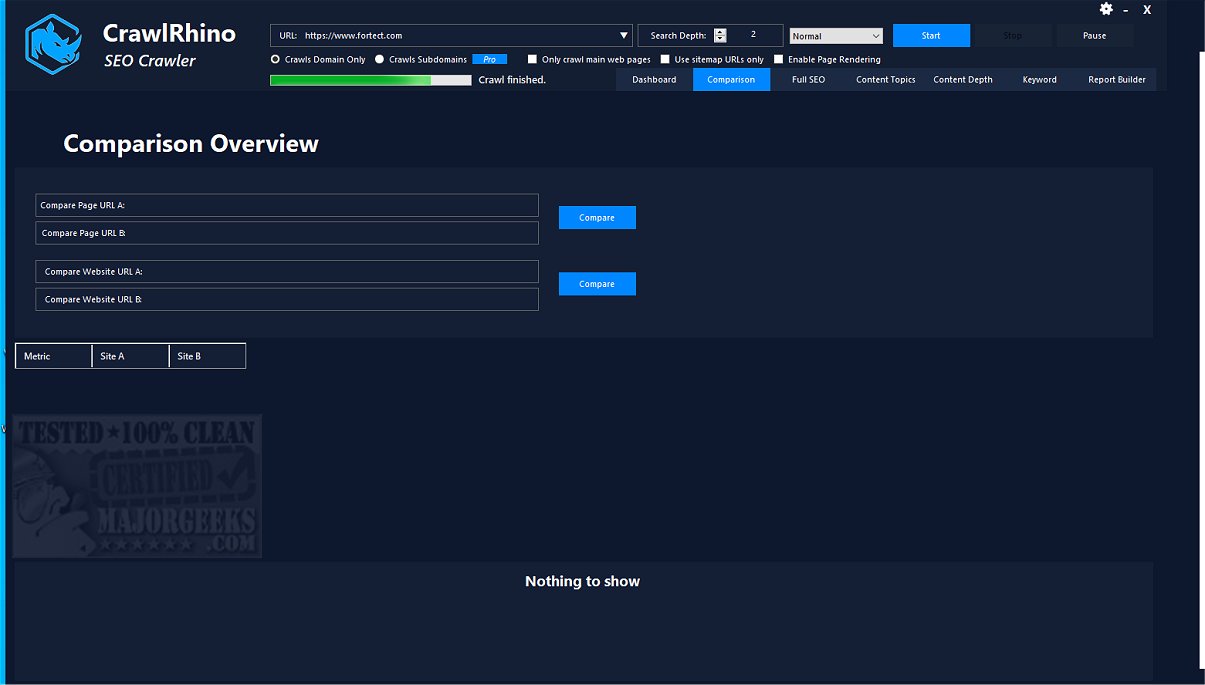Switch to Content Depth tab
The width and height of the screenshot is (1205, 685).
pos(963,80)
